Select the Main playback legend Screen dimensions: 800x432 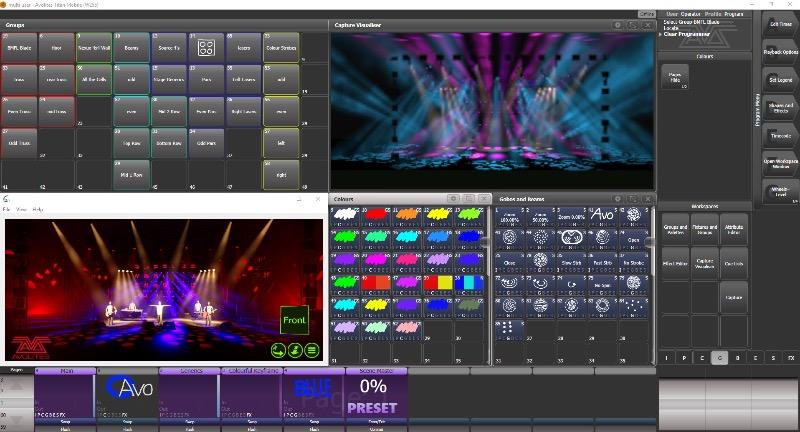(65, 371)
